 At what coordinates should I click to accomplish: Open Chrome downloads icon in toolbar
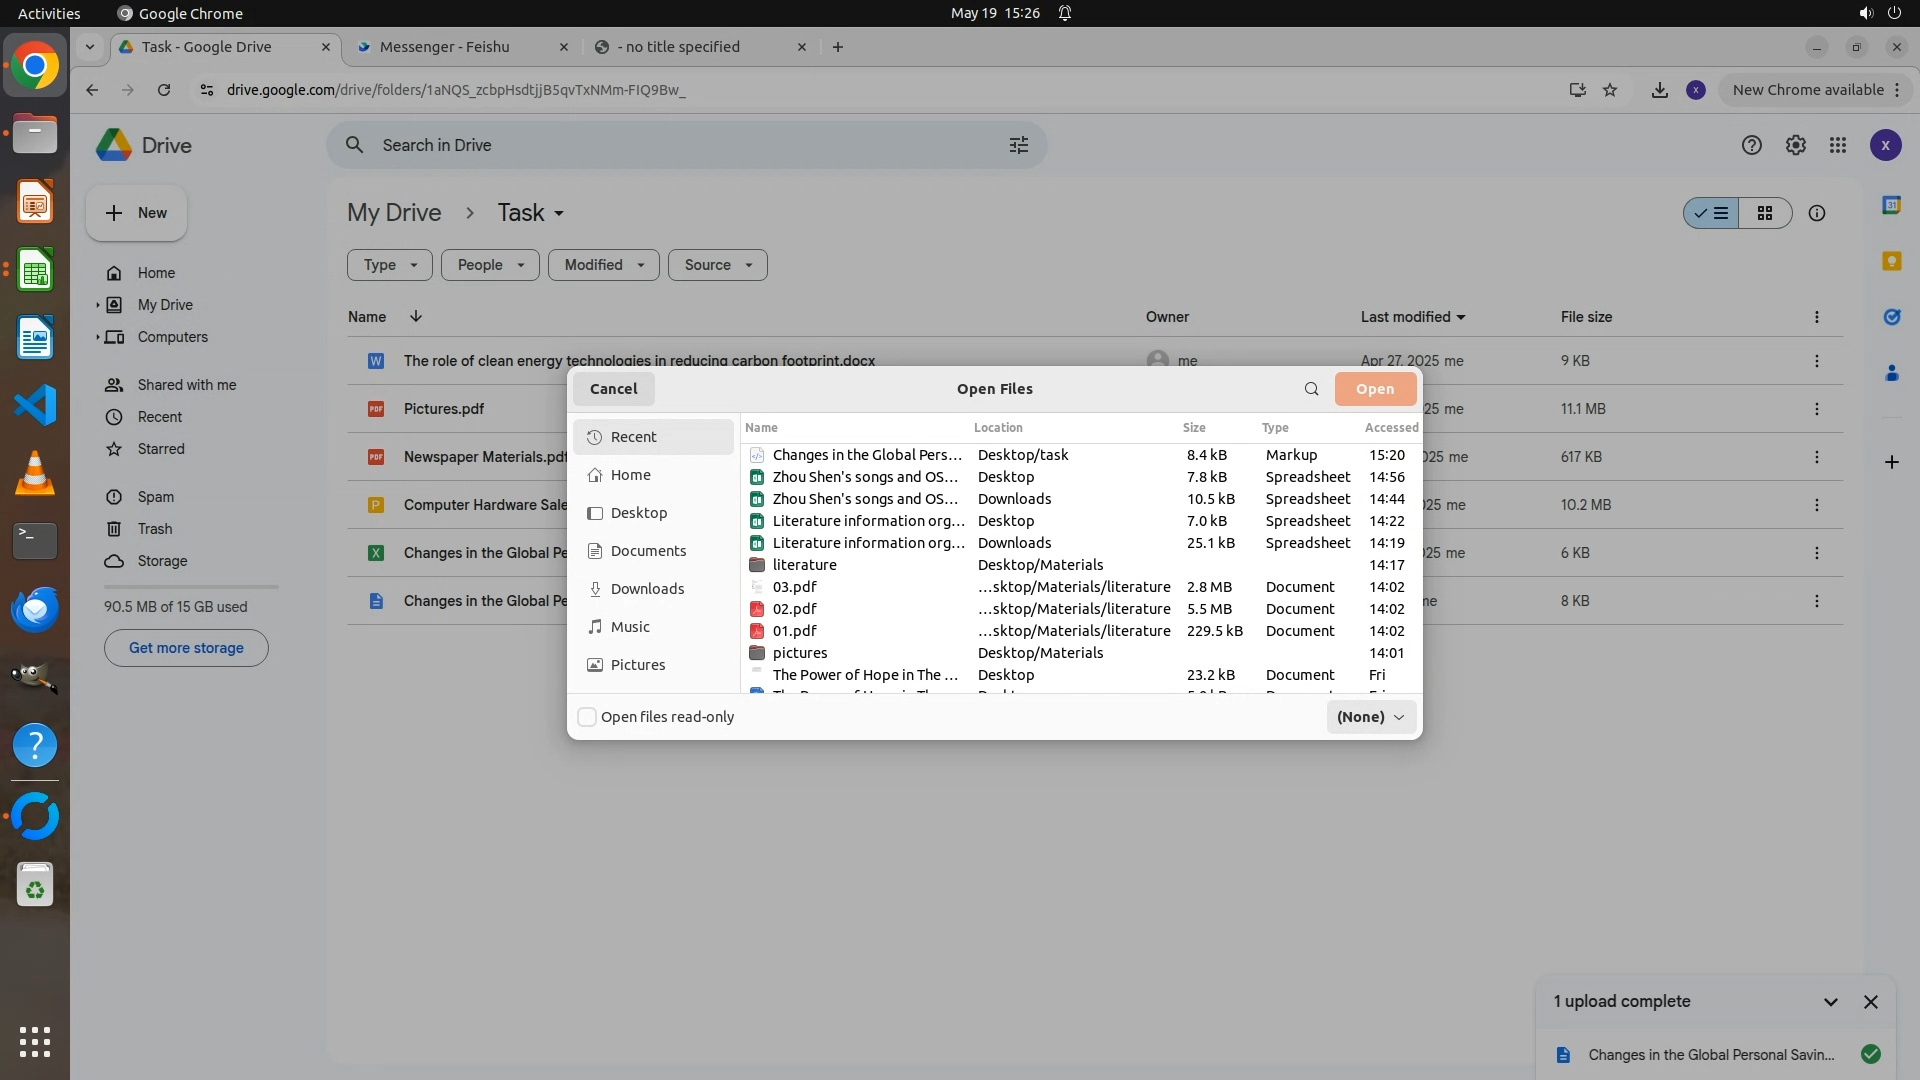tap(1659, 90)
